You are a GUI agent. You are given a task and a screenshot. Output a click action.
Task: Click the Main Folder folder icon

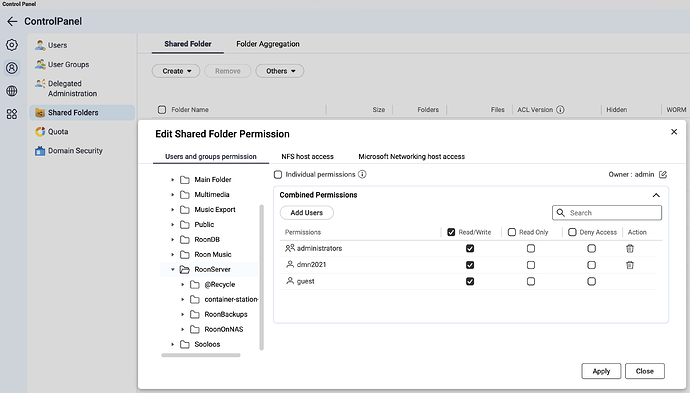point(185,180)
